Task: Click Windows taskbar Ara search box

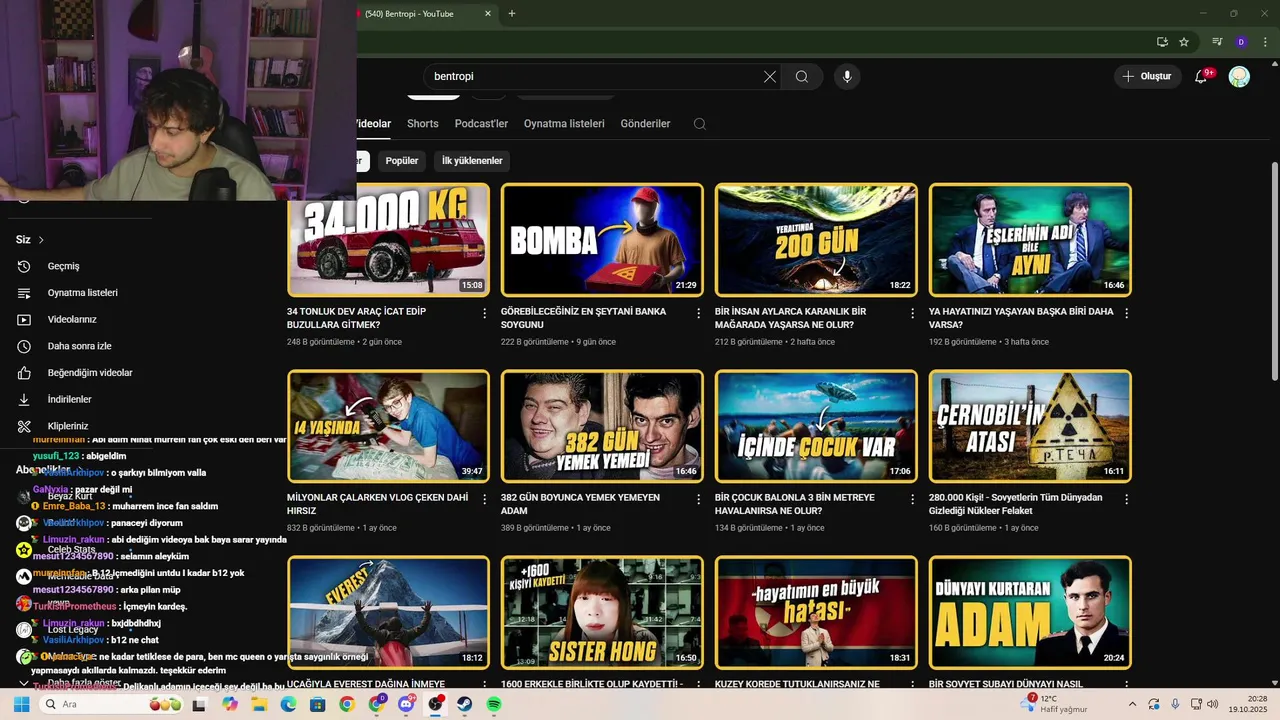Action: tap(112, 705)
